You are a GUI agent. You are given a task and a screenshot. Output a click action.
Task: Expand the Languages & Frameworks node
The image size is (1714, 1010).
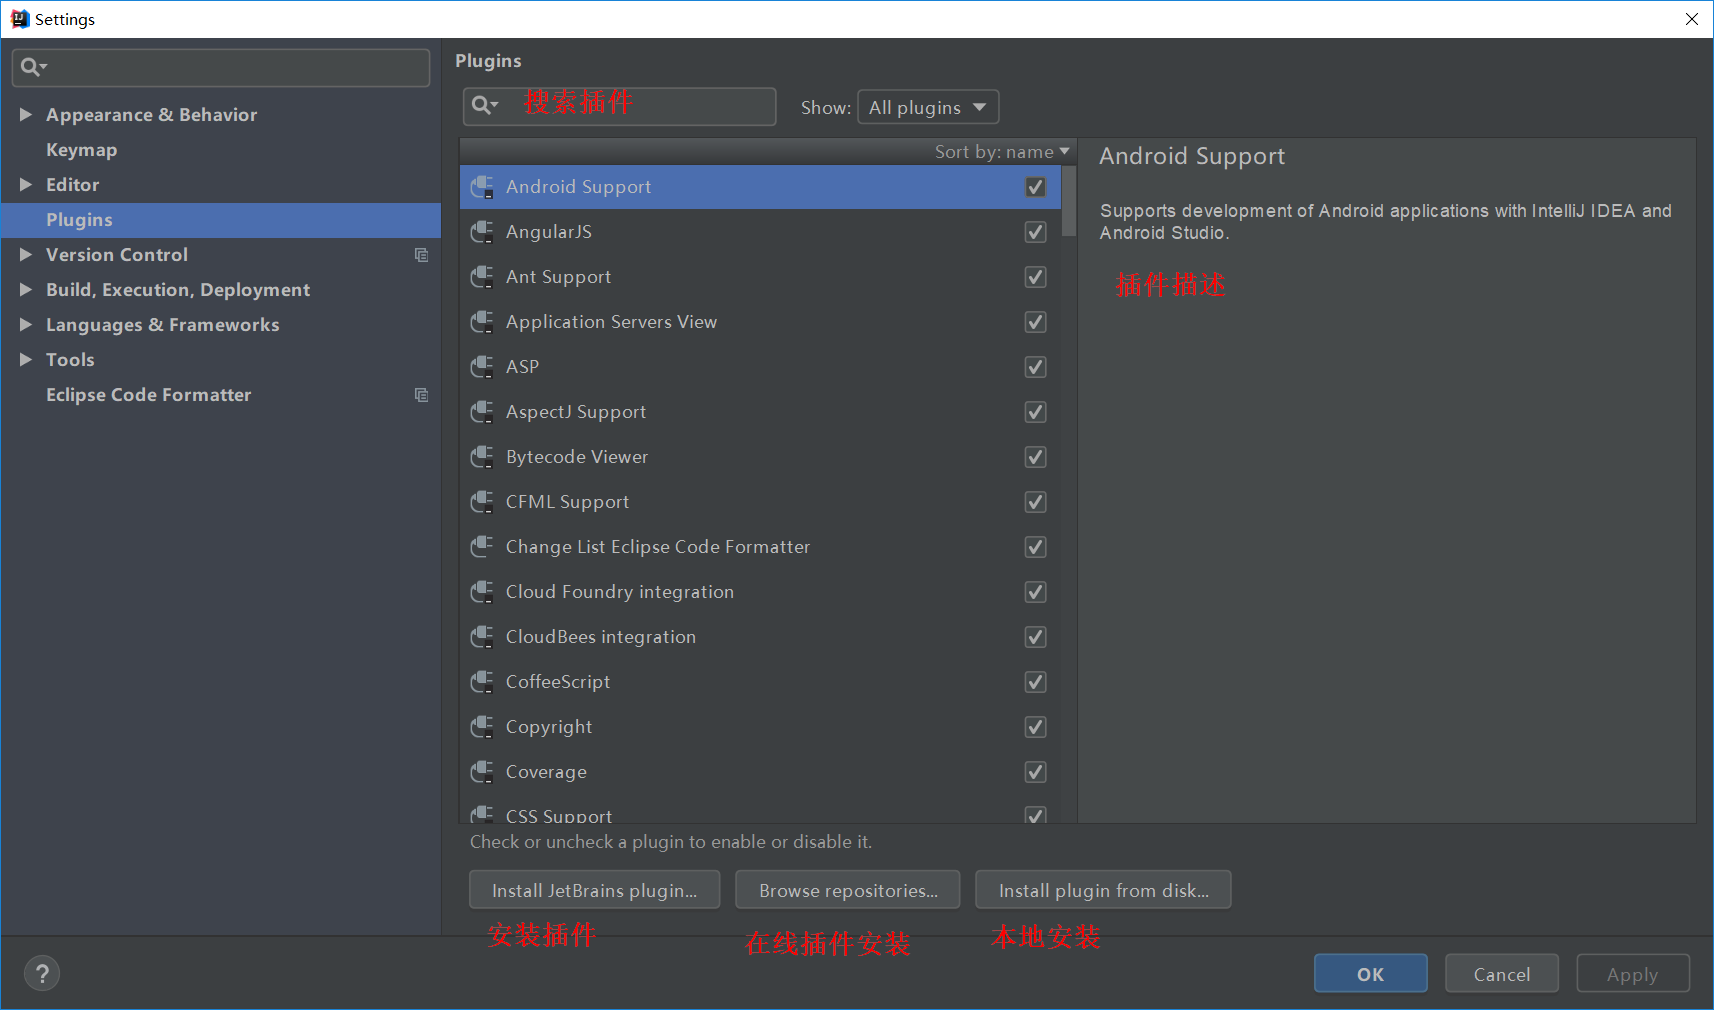pyautogui.click(x=26, y=325)
